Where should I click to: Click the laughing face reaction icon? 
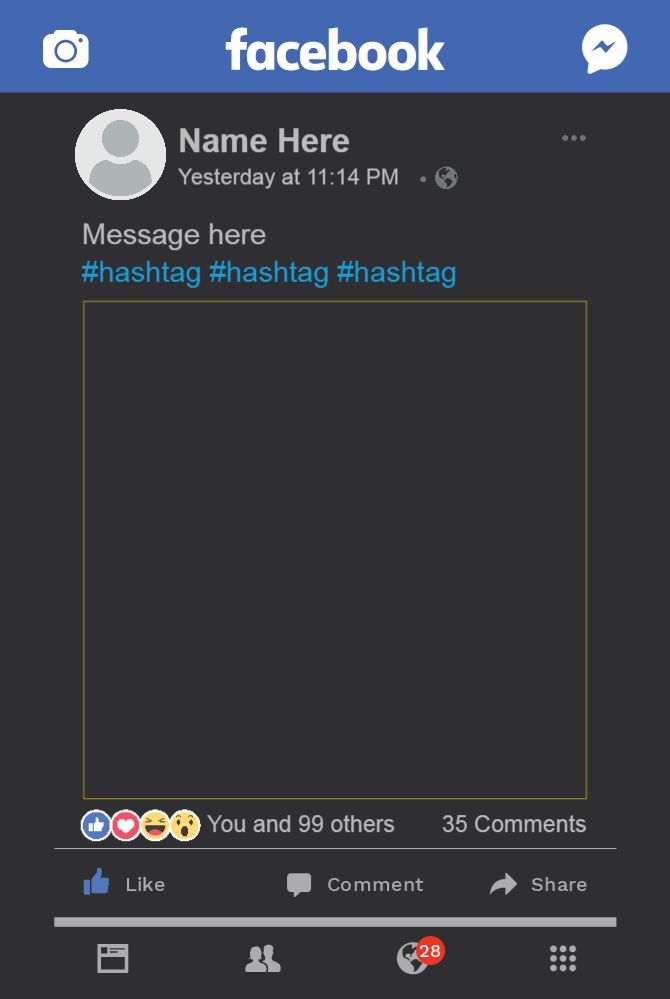[155, 825]
